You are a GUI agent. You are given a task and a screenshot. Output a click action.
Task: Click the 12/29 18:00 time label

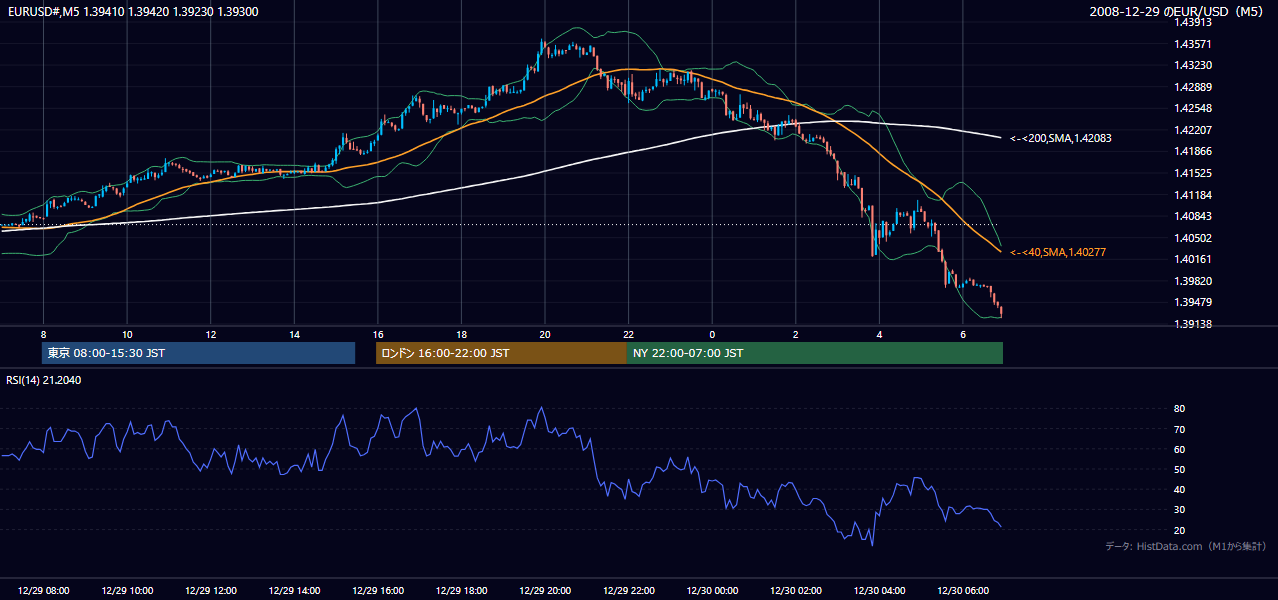(x=461, y=591)
